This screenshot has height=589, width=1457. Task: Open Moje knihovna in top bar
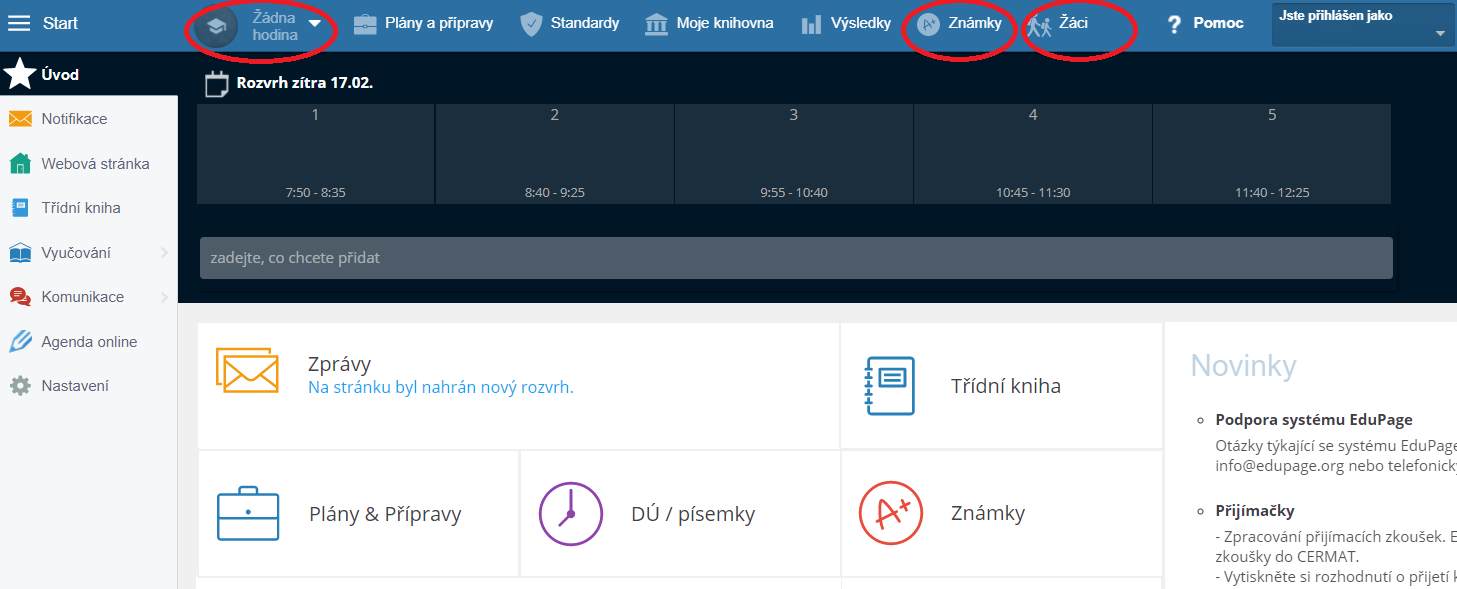[725, 23]
